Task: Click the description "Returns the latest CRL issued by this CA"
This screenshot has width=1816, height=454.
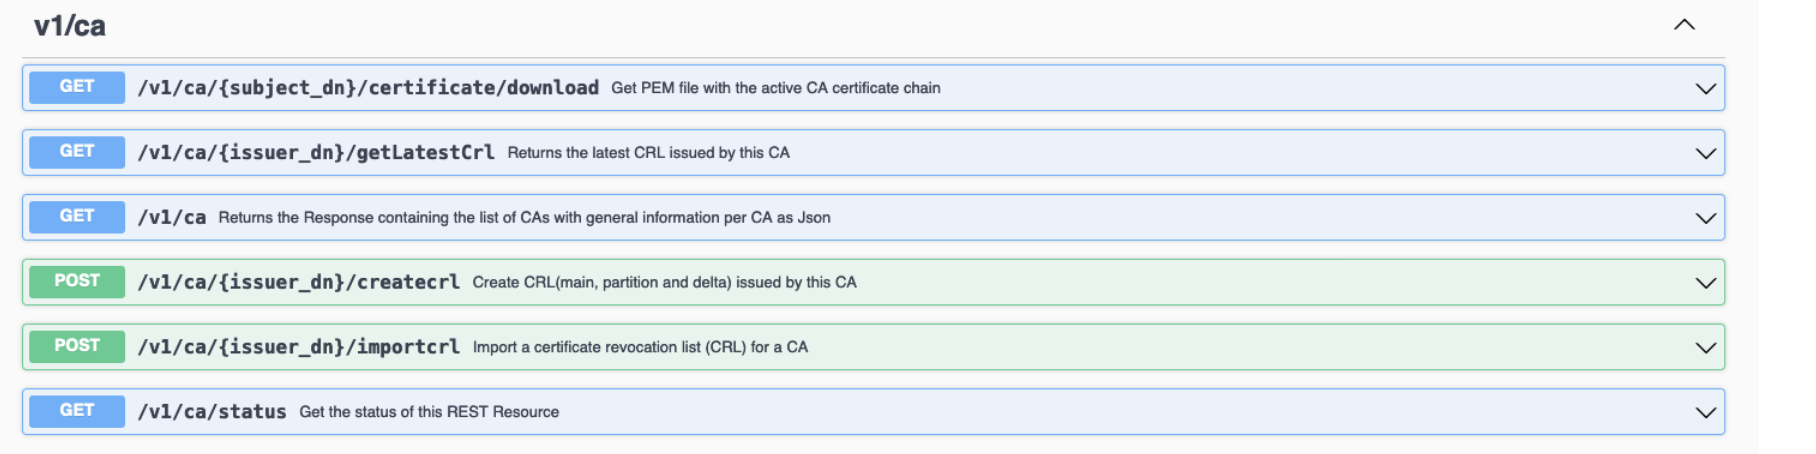Action: [648, 153]
